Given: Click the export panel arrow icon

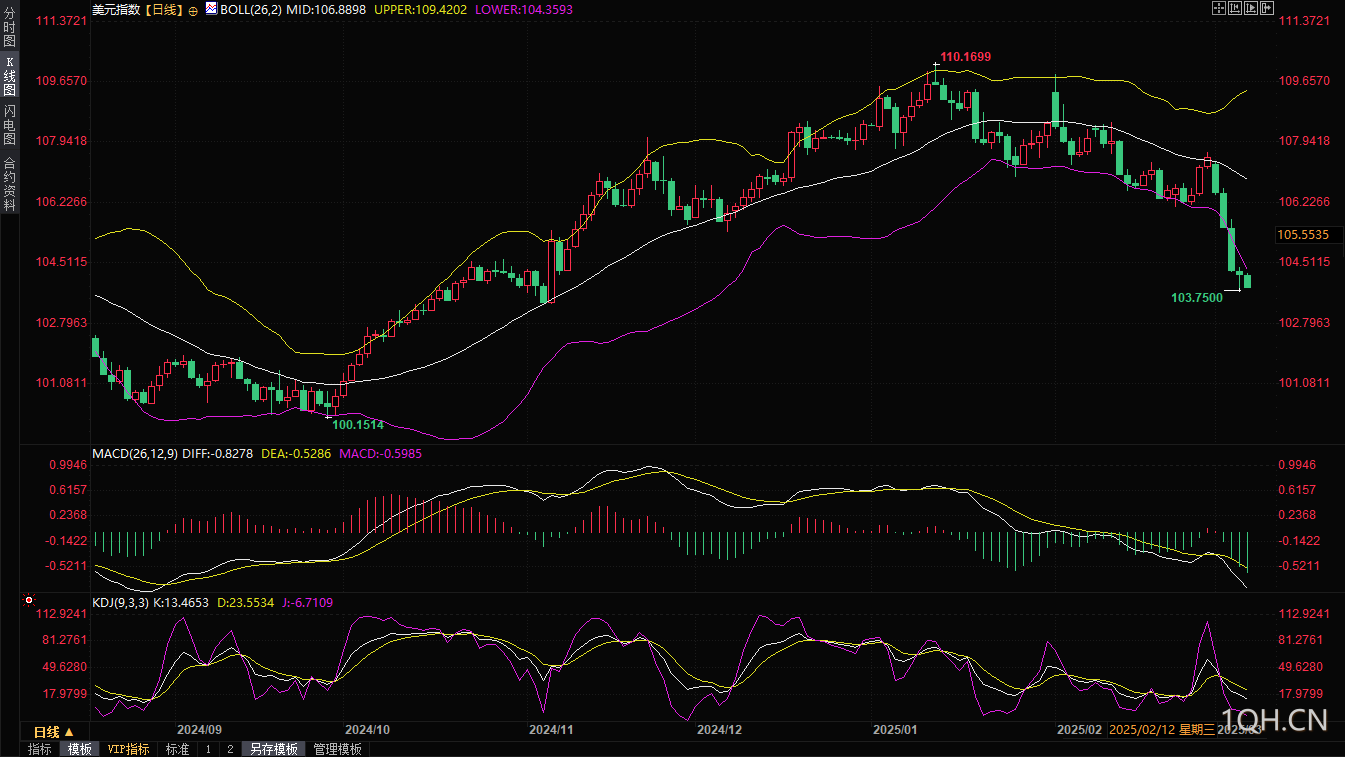Looking at the screenshot, I should click(1267, 8).
